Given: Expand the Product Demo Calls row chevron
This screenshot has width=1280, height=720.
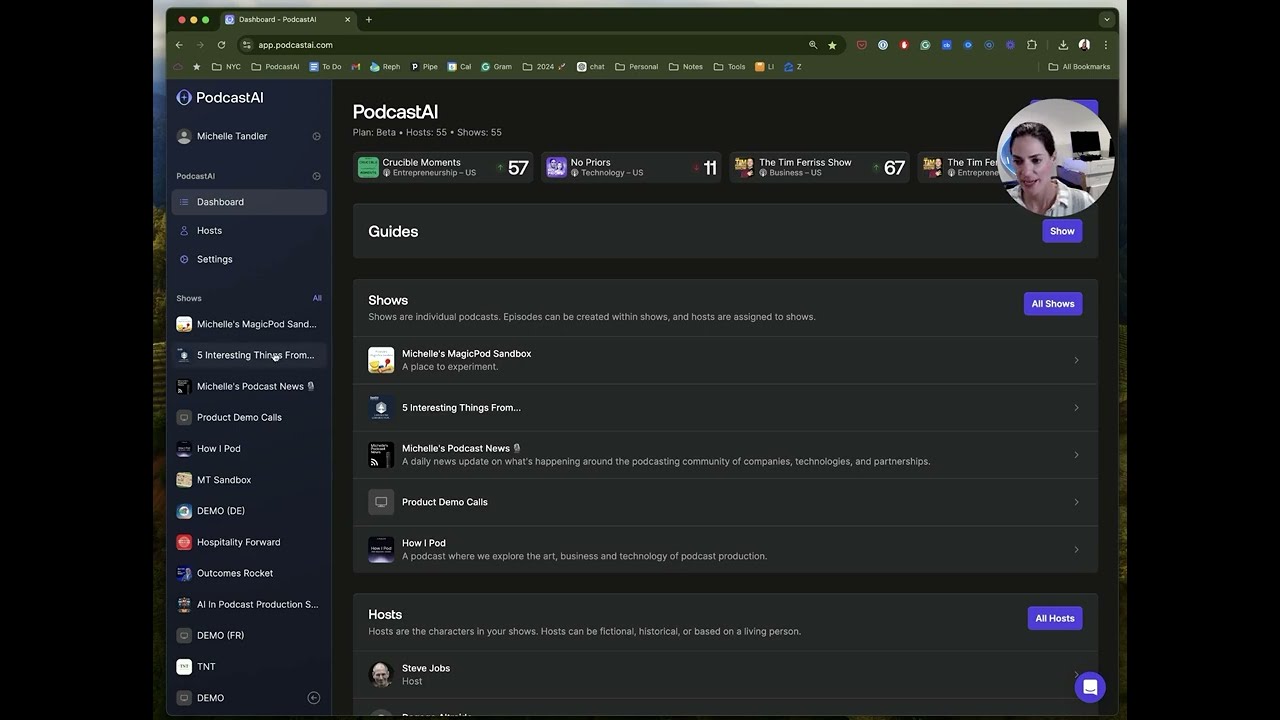Looking at the screenshot, I should [1076, 501].
